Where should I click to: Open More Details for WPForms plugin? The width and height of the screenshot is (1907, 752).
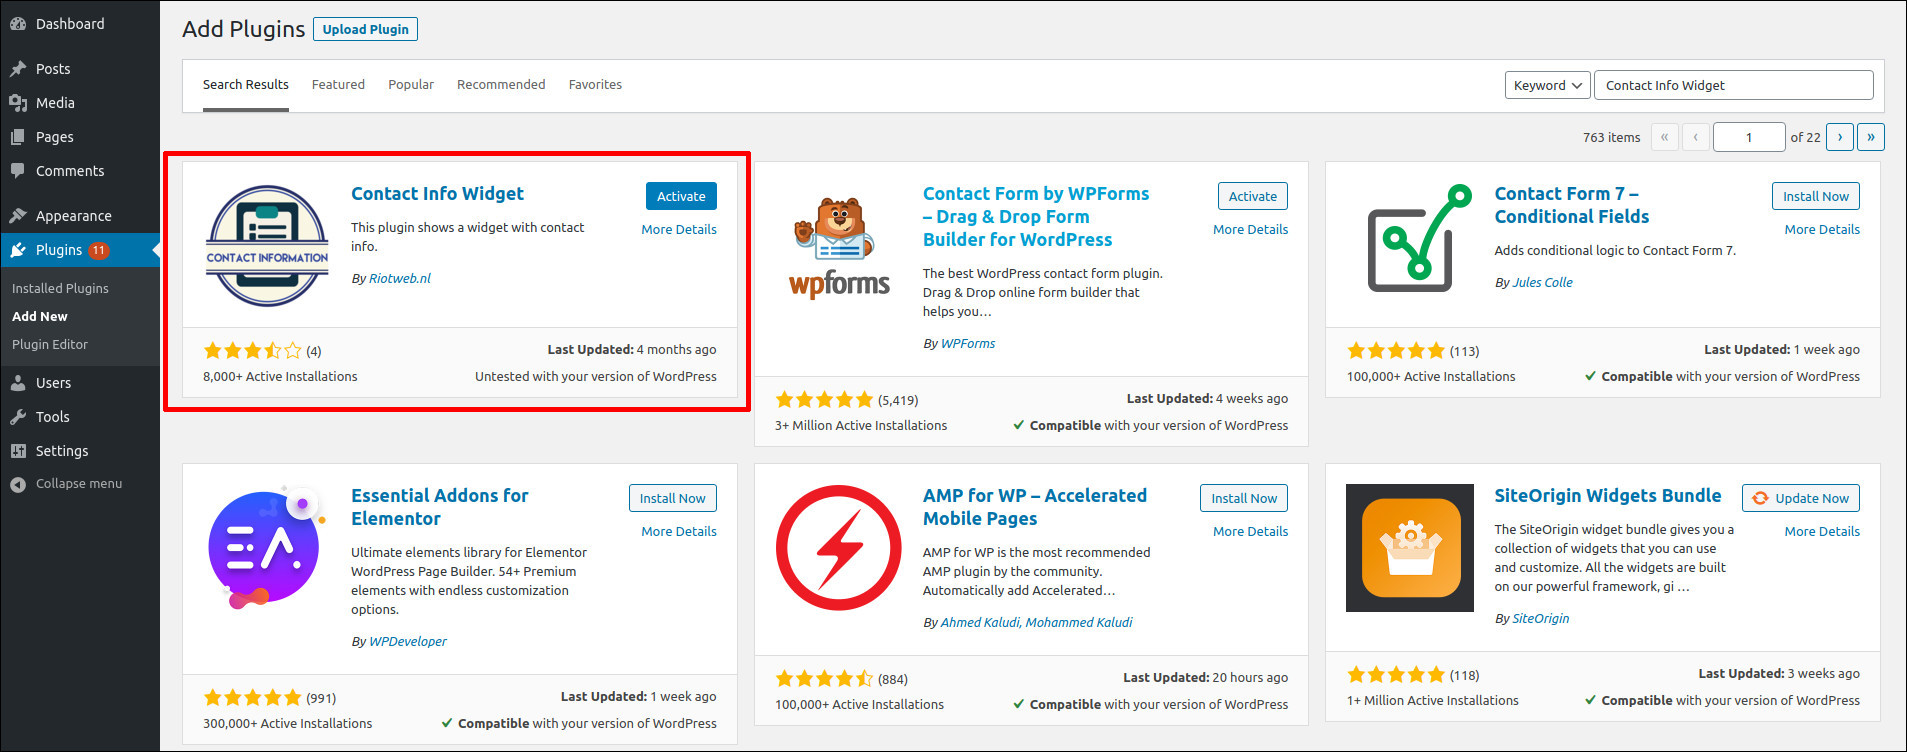pos(1250,229)
